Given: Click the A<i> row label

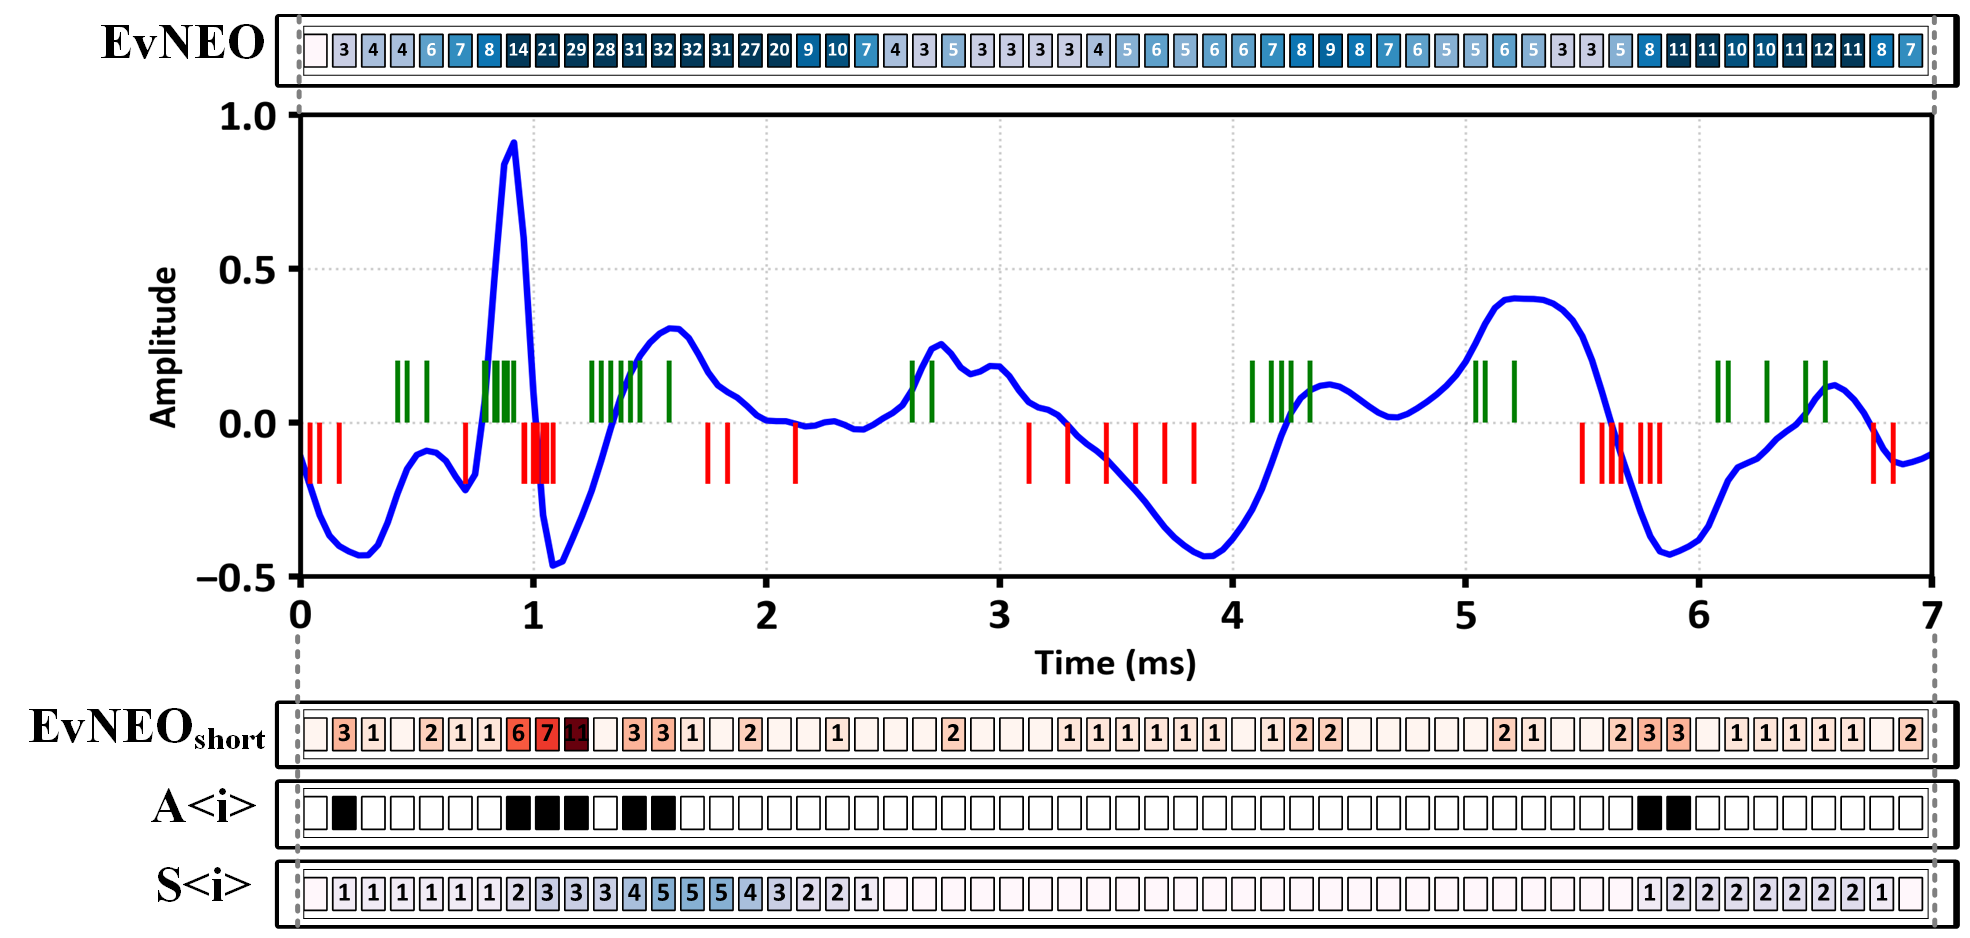Looking at the screenshot, I should (204, 807).
